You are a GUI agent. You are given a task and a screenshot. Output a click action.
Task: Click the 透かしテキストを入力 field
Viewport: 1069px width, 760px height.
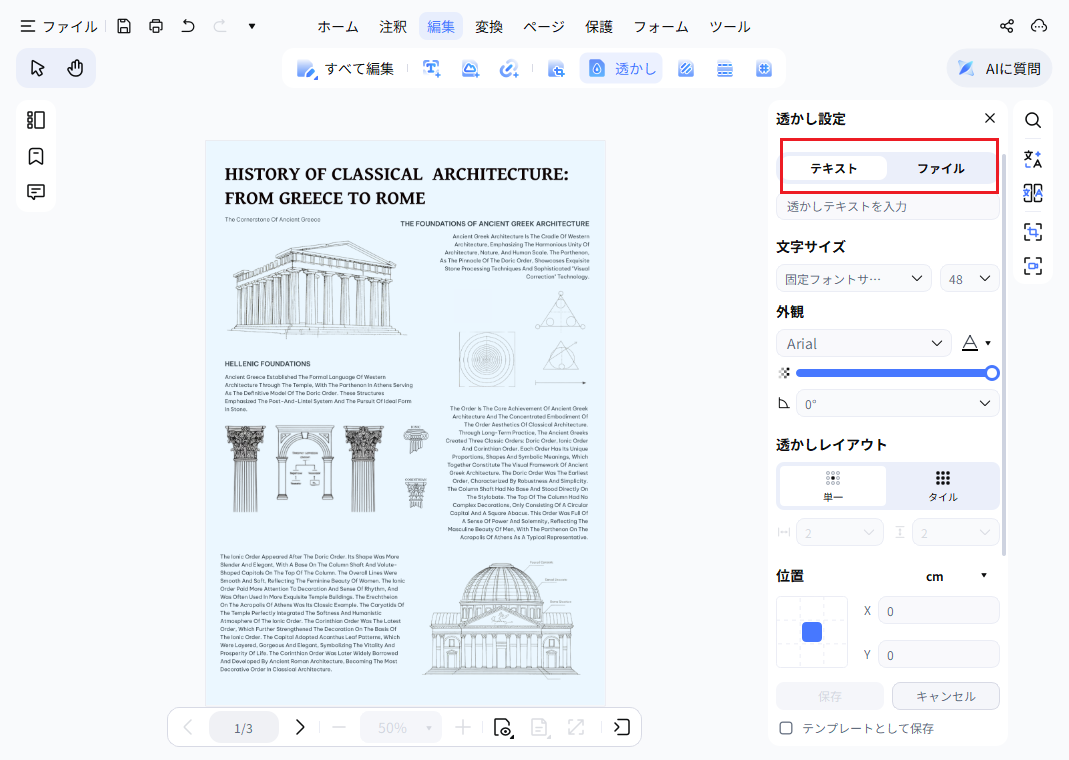coord(888,207)
